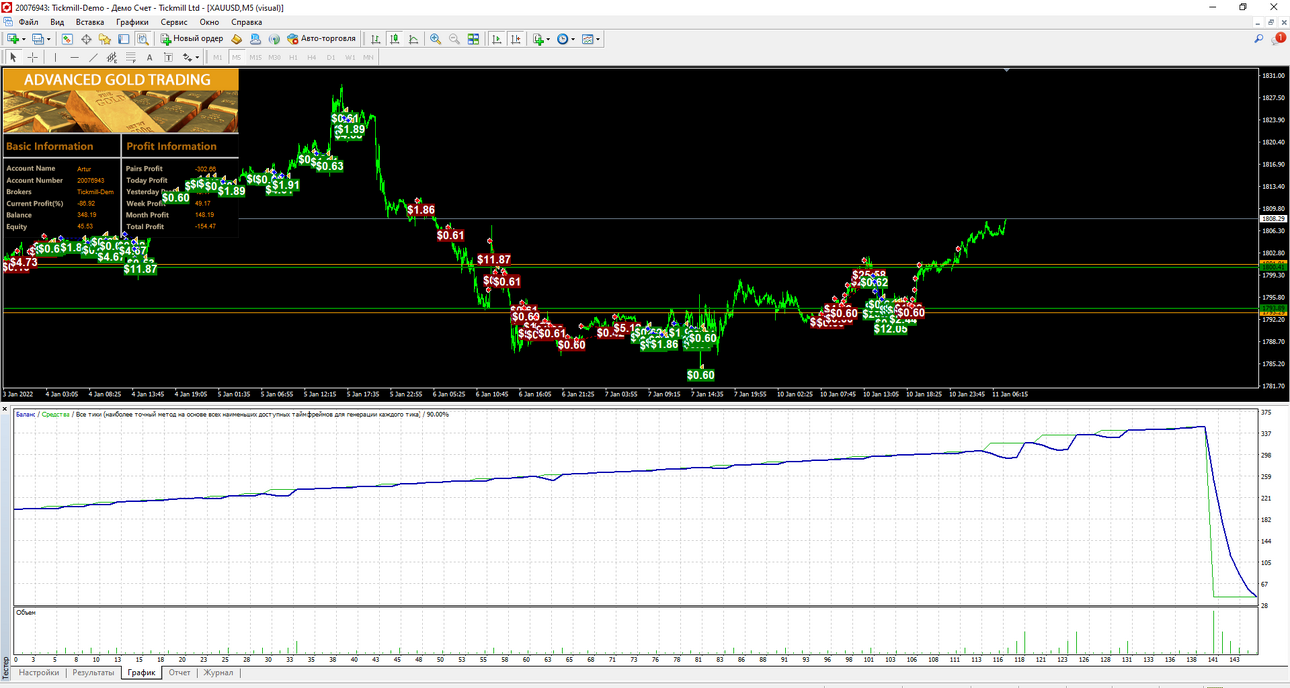Click the zoom out magnifier
The height and width of the screenshot is (688, 1290).
(x=454, y=39)
